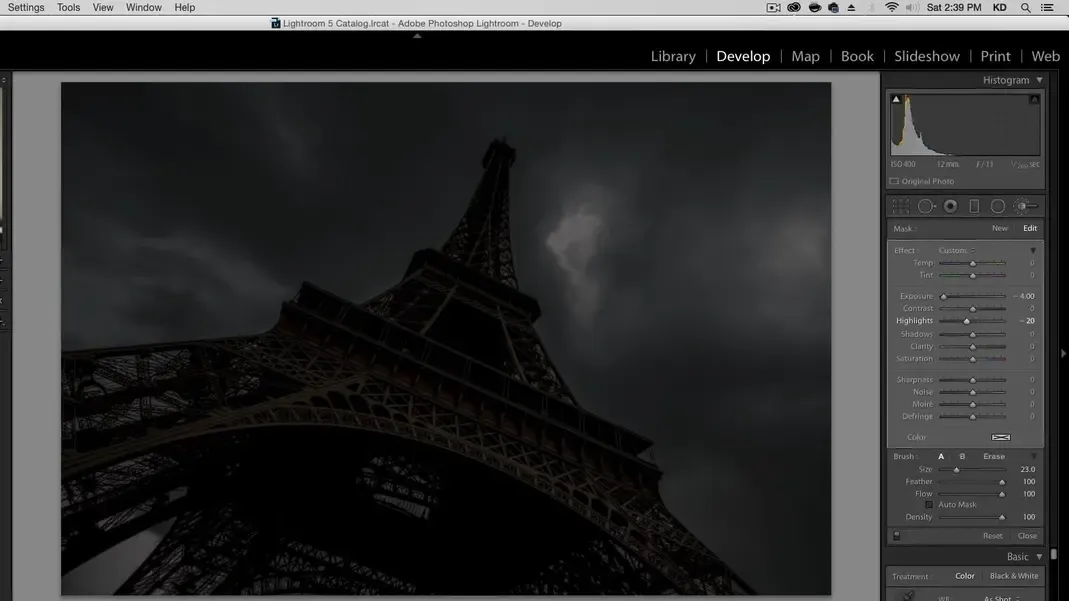Activate the Graduated Filter tool
Screen dimensions: 1069x601
tap(974, 206)
